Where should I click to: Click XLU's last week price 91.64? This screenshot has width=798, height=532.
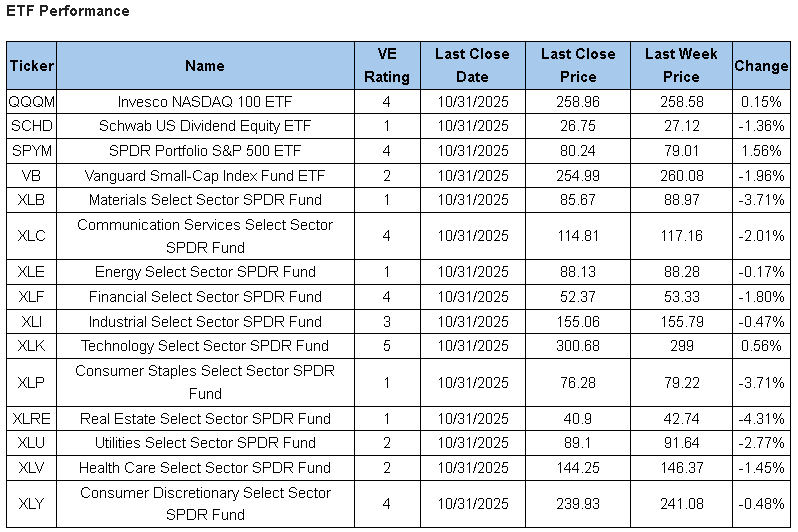coord(681,443)
